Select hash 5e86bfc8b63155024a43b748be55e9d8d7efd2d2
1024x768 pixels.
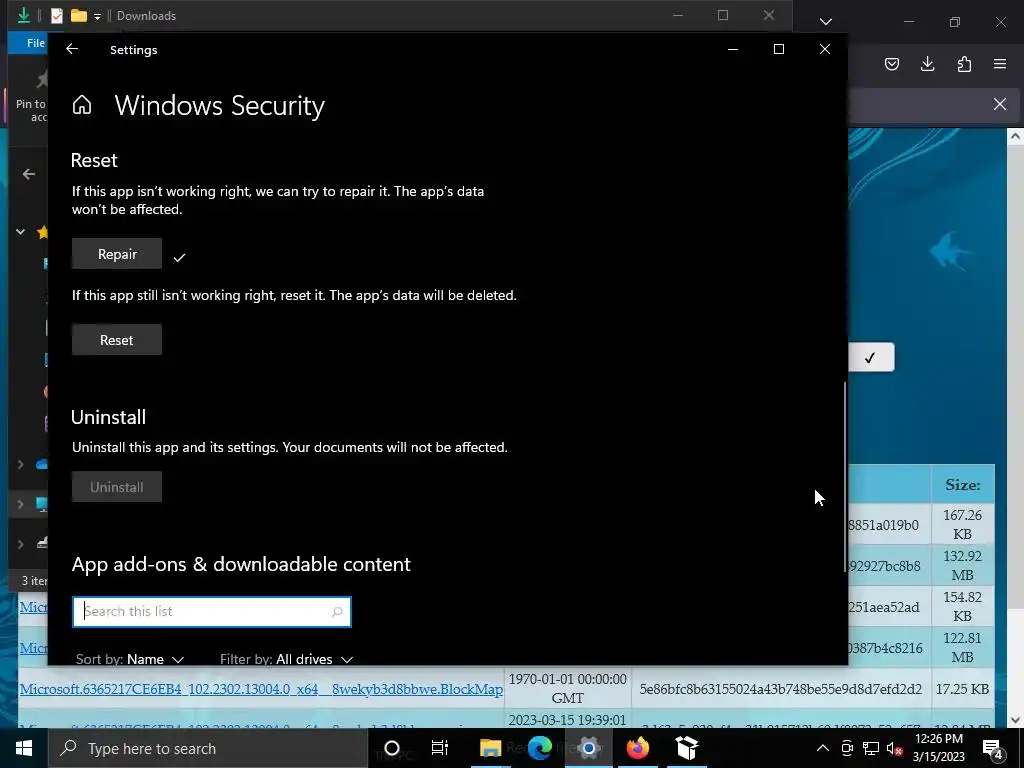coord(781,689)
